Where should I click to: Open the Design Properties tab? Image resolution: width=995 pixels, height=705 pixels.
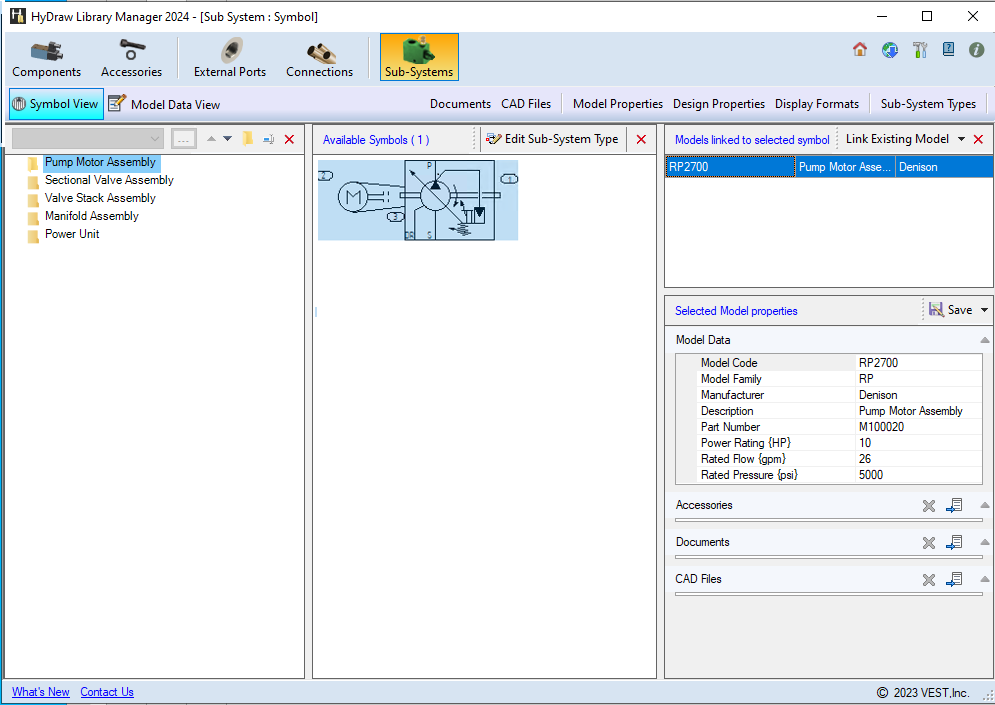[718, 104]
